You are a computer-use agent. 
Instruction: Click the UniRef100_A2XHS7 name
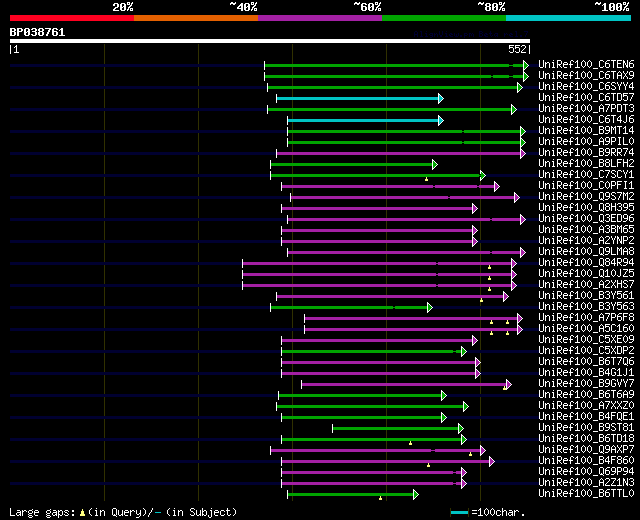click(586, 285)
